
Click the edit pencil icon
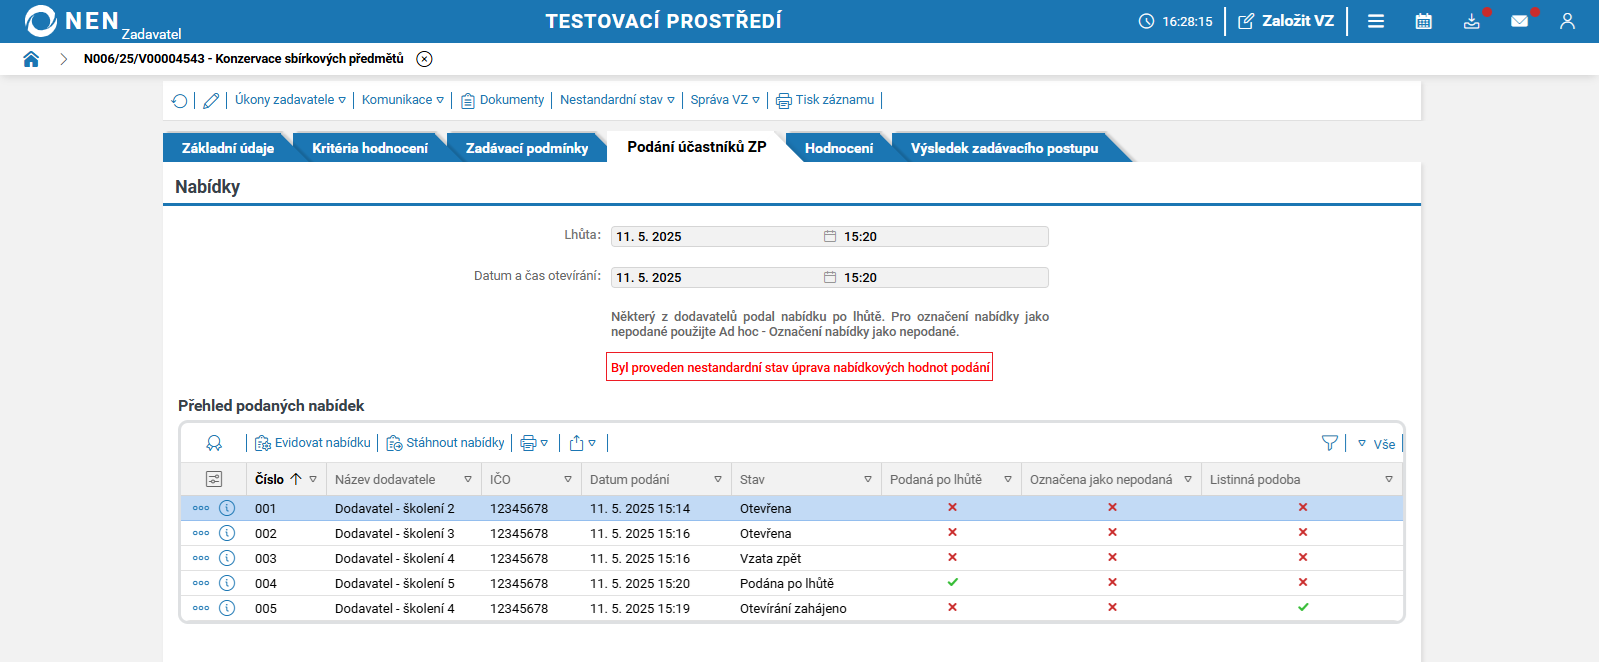coord(211,100)
